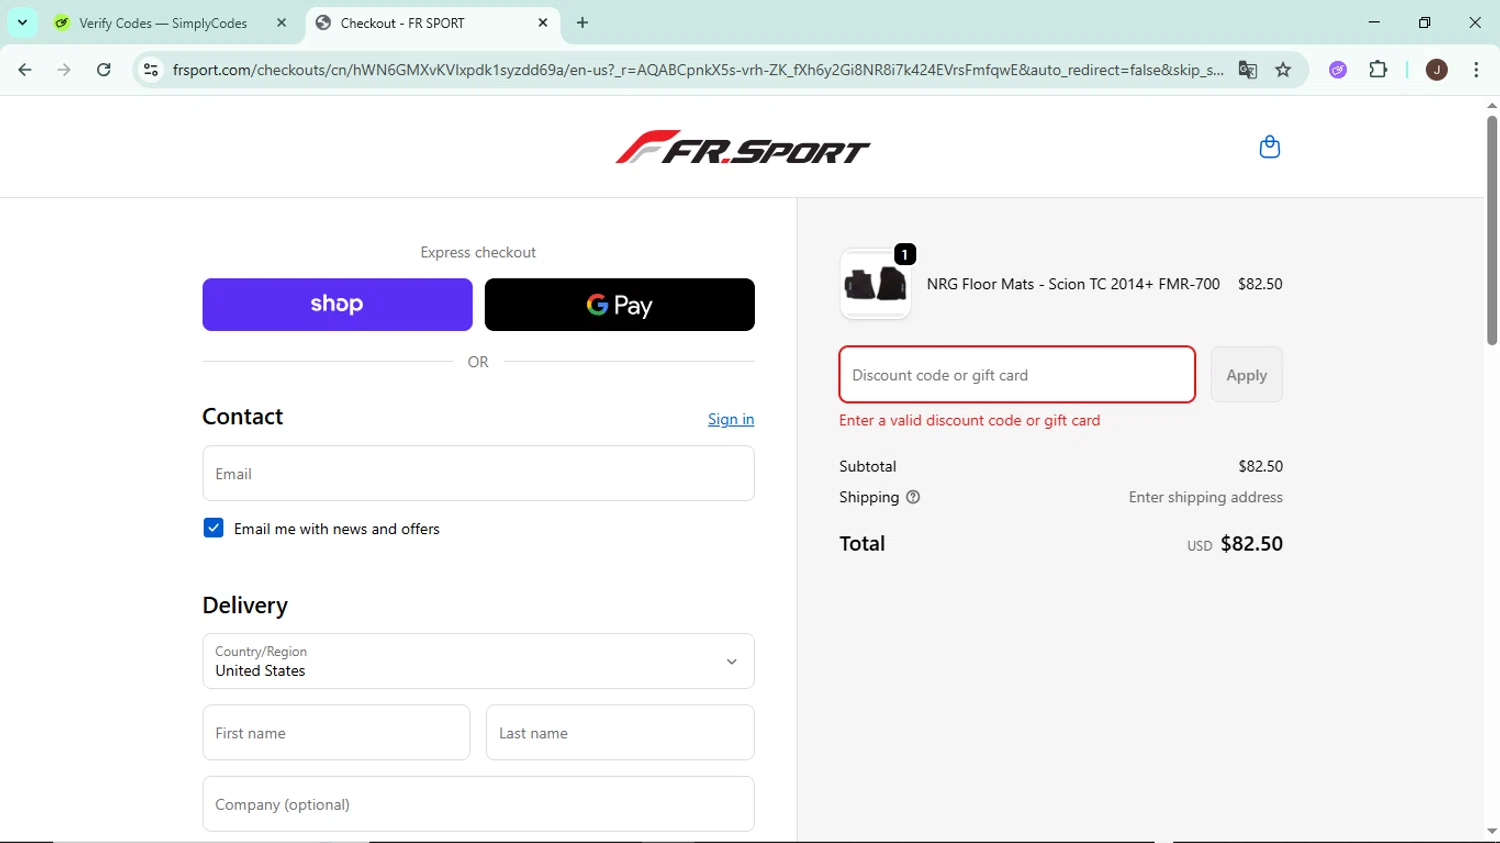Click the Company (optional) field
Viewport: 1500px width, 843px height.
pos(478,804)
